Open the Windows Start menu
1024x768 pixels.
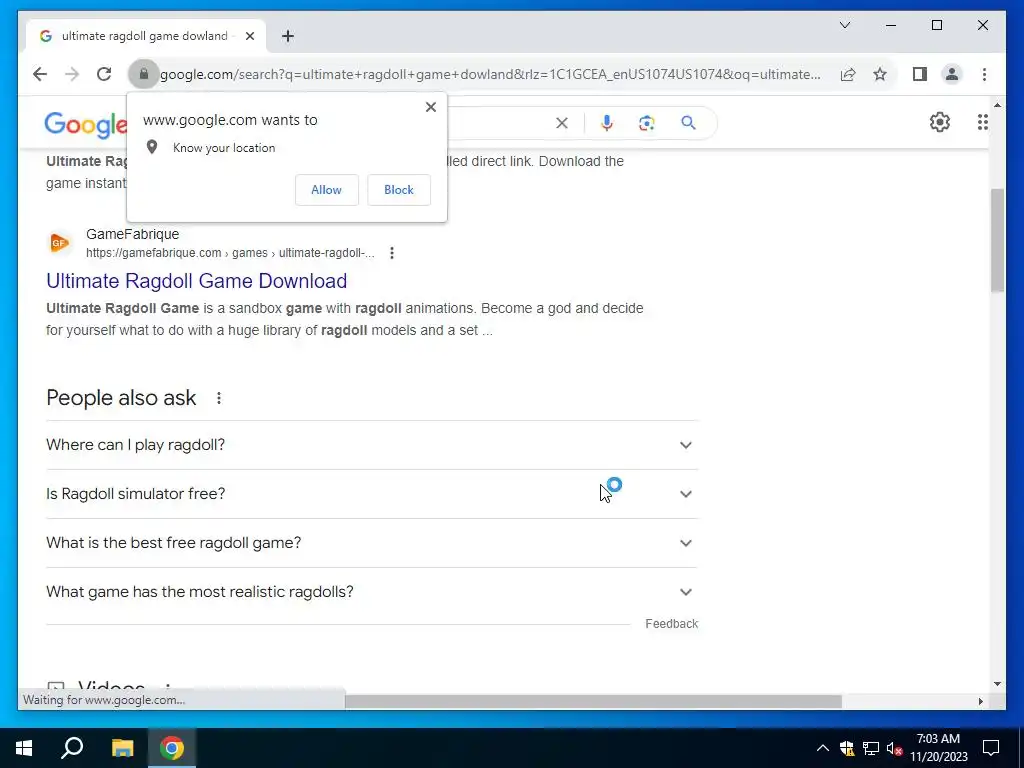point(24,748)
